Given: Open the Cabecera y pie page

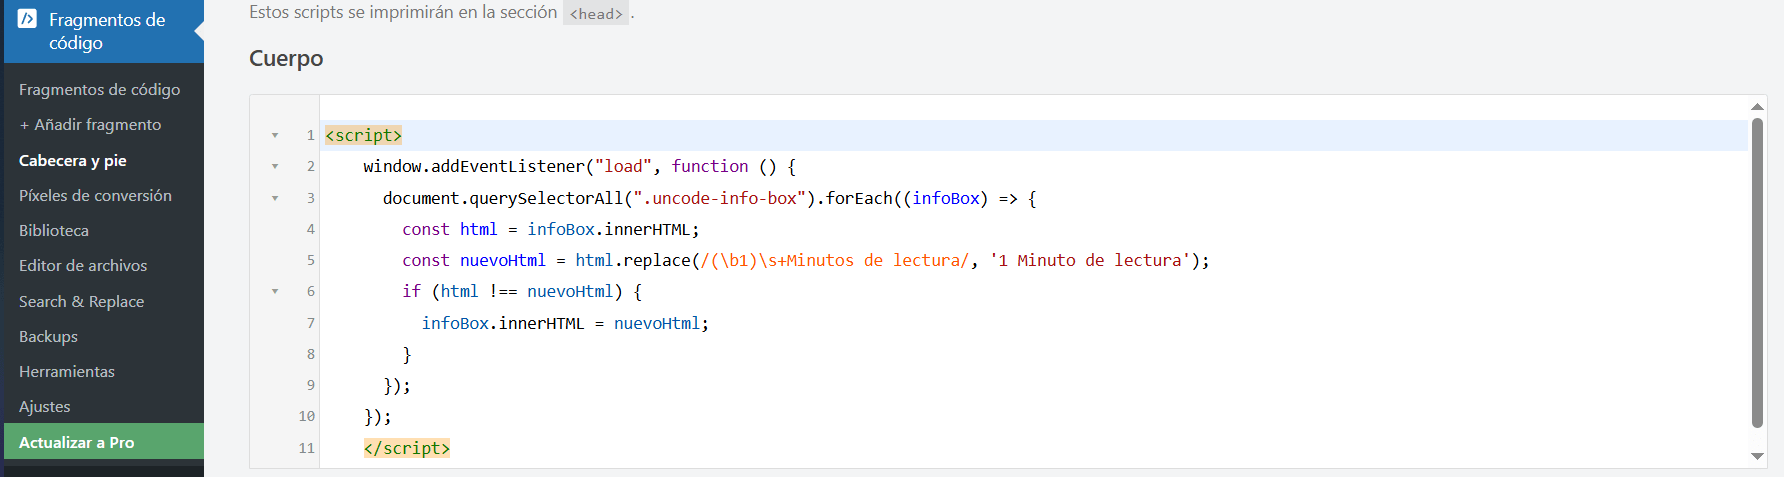Looking at the screenshot, I should [72, 160].
